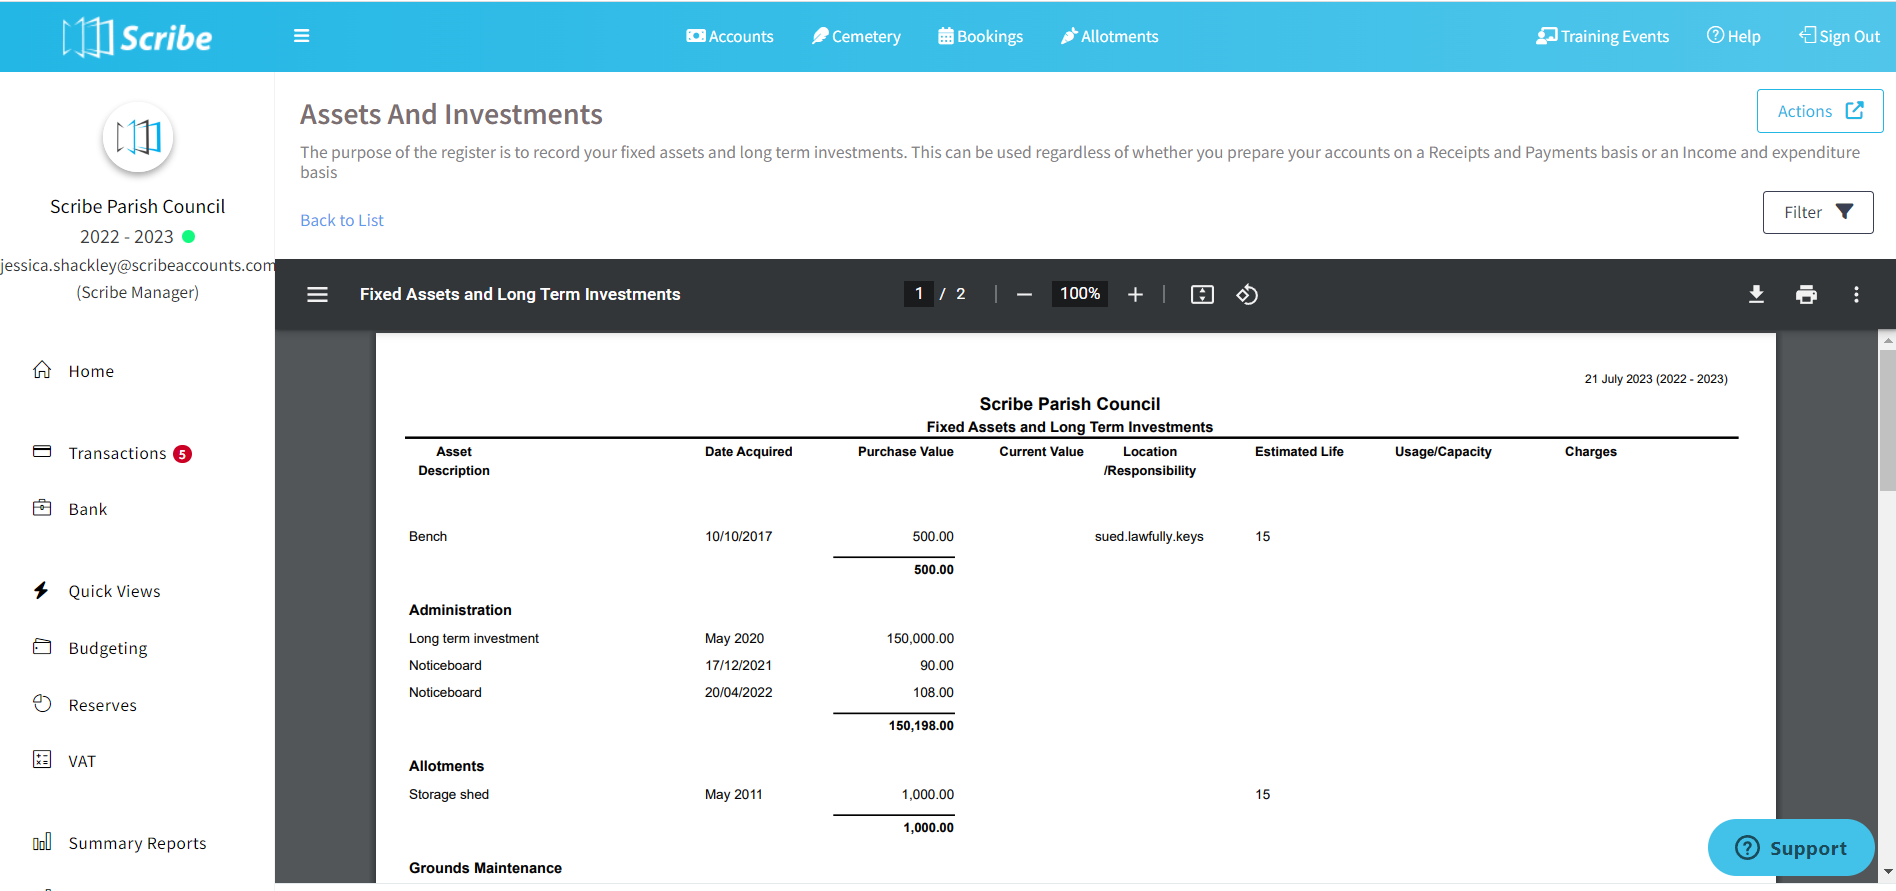Open Budgeting in sidebar
This screenshot has width=1896, height=891.
[x=108, y=648]
